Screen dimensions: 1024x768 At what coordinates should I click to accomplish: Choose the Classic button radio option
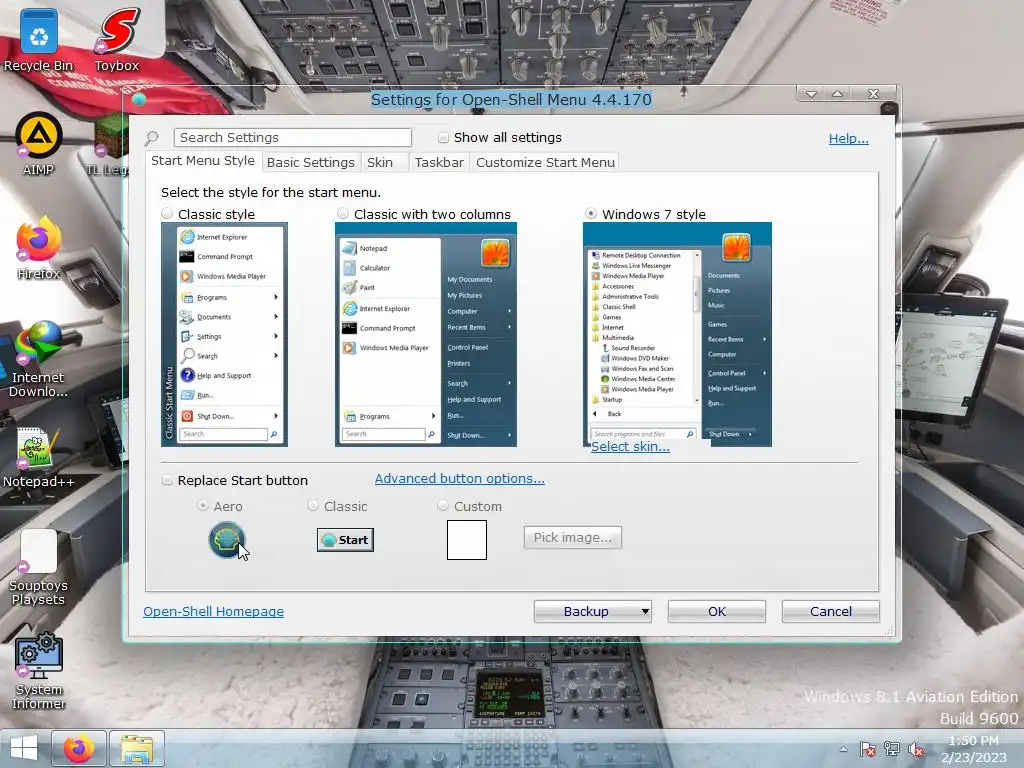point(313,505)
